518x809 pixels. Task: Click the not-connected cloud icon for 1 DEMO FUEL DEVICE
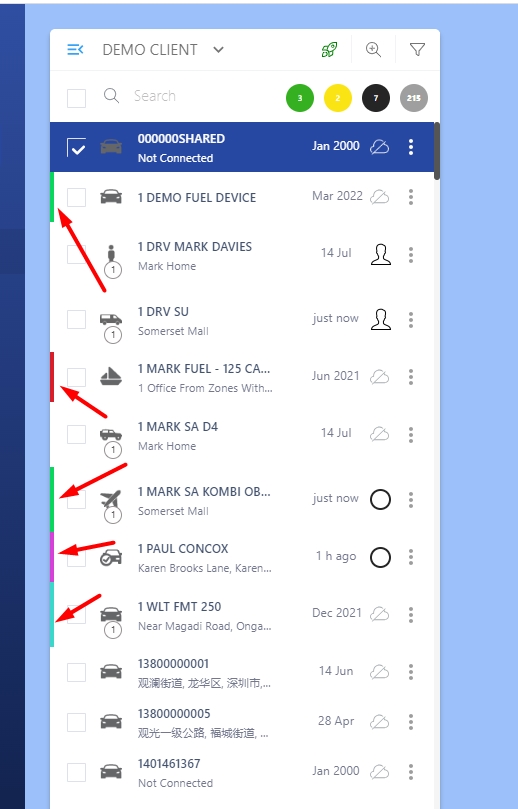[x=380, y=197]
